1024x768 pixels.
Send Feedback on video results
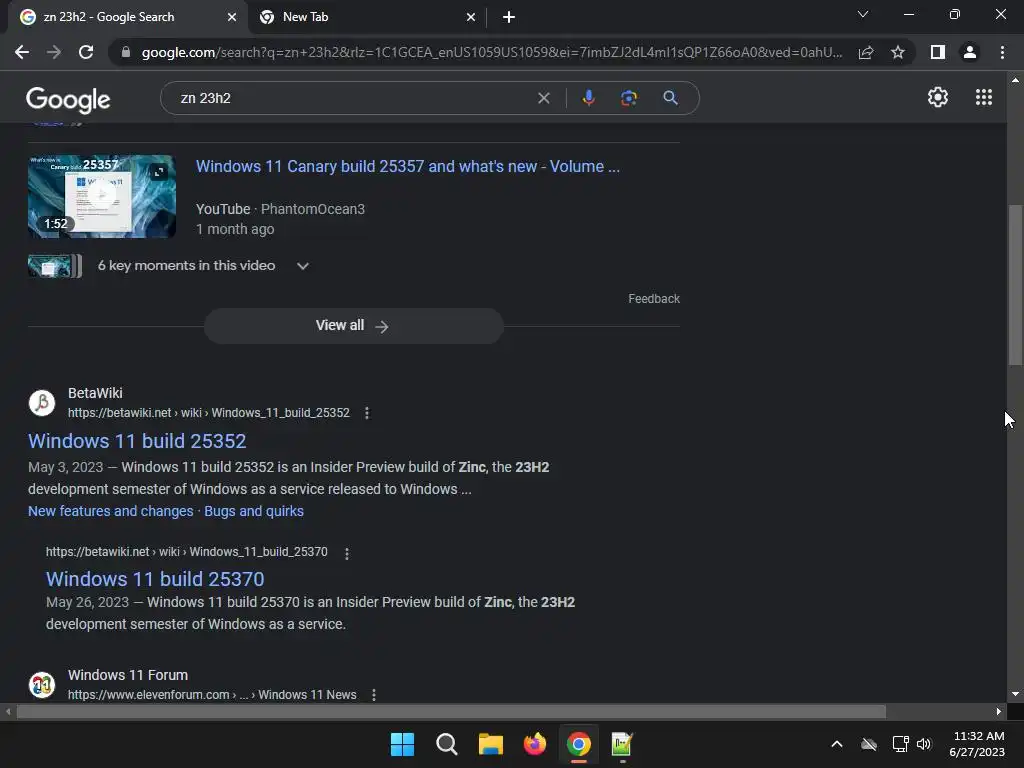654,298
